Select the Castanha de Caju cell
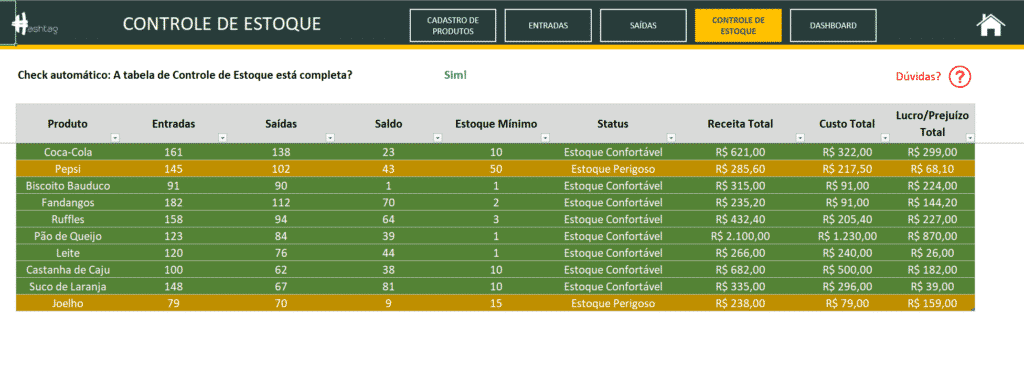Viewport: 1024px width, 376px height. 68,270
